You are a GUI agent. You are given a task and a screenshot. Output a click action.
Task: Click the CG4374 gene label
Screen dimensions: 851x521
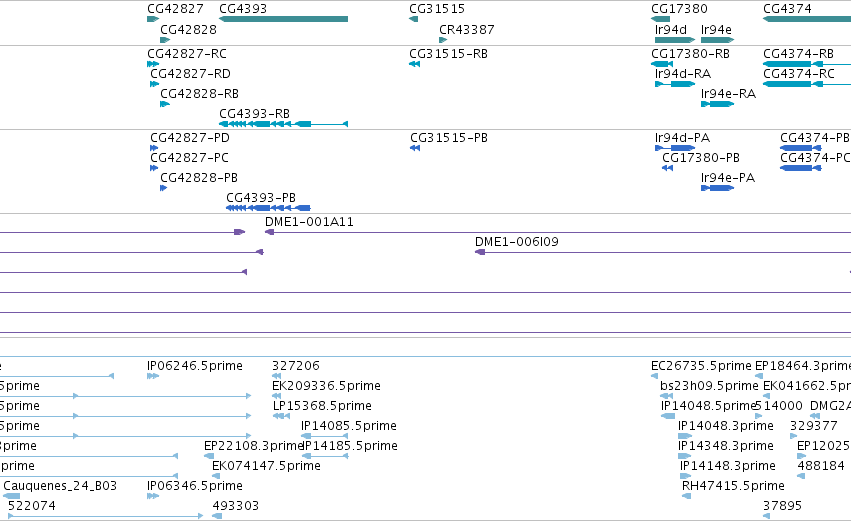click(788, 9)
